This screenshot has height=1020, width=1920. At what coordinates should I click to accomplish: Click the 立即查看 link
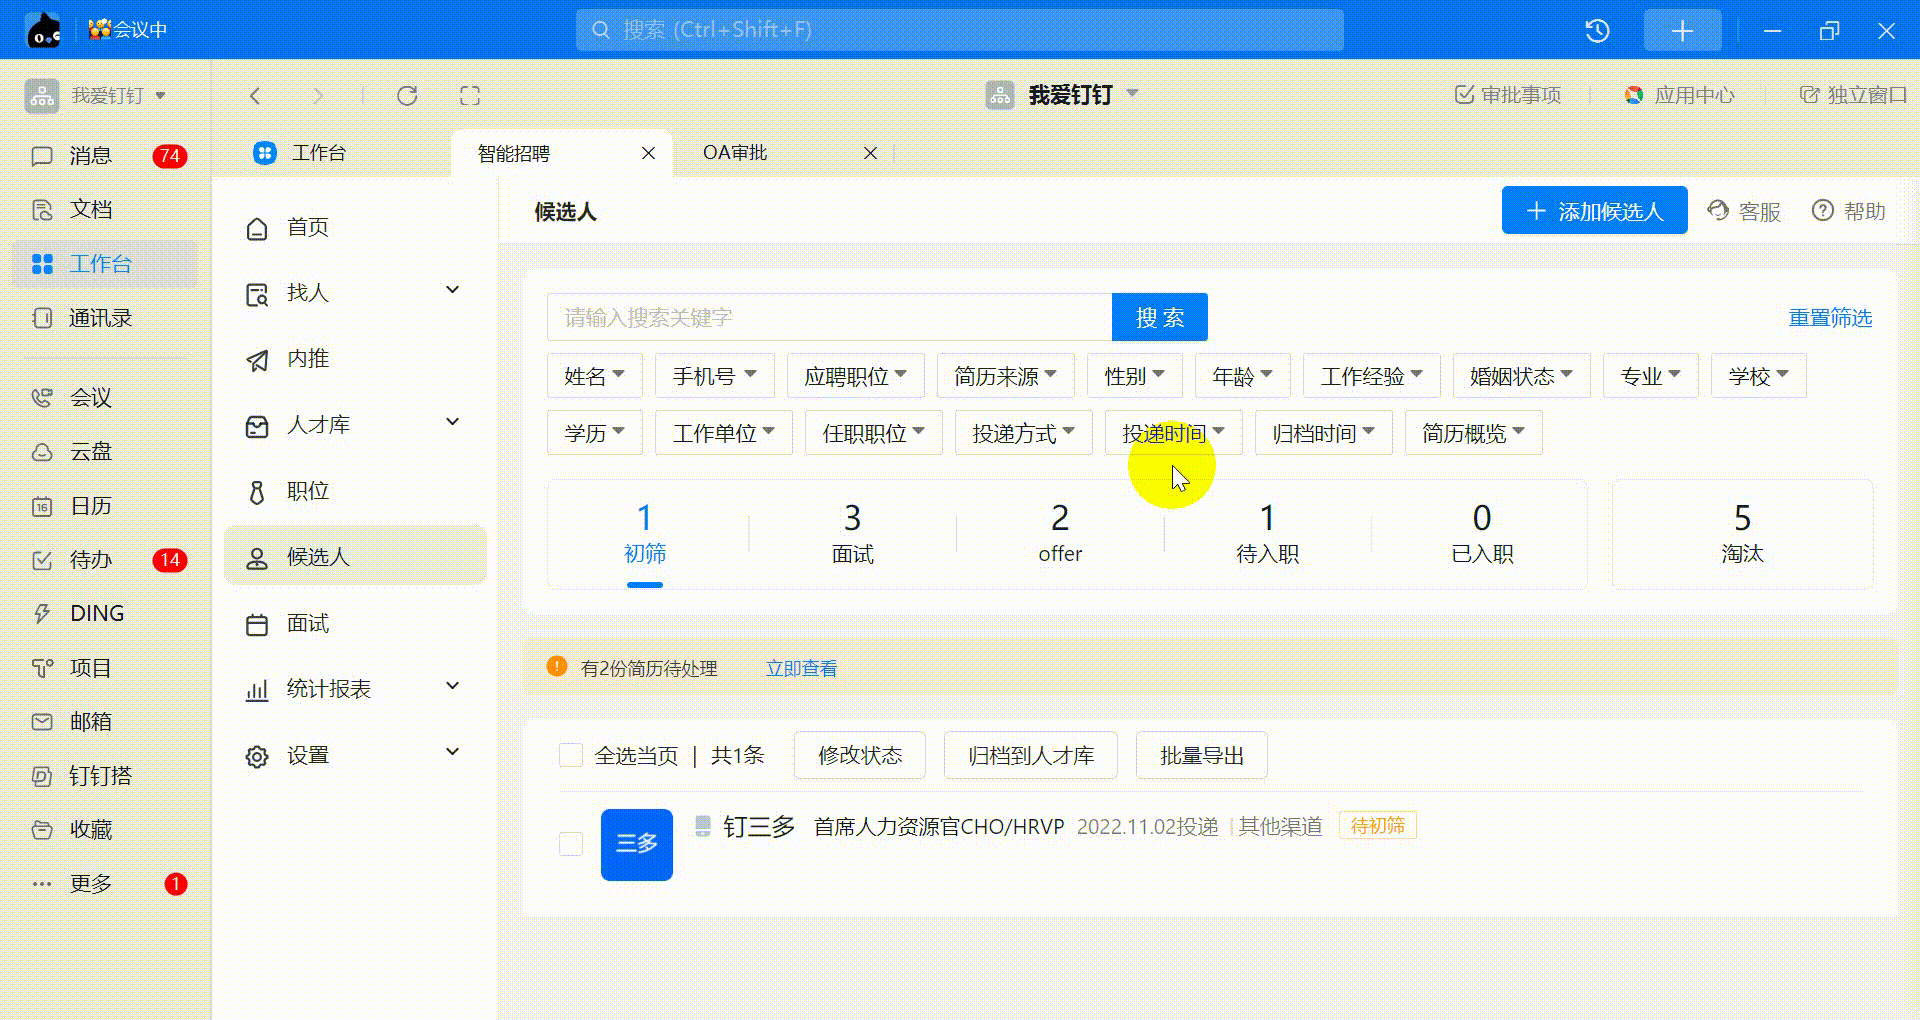click(x=801, y=669)
